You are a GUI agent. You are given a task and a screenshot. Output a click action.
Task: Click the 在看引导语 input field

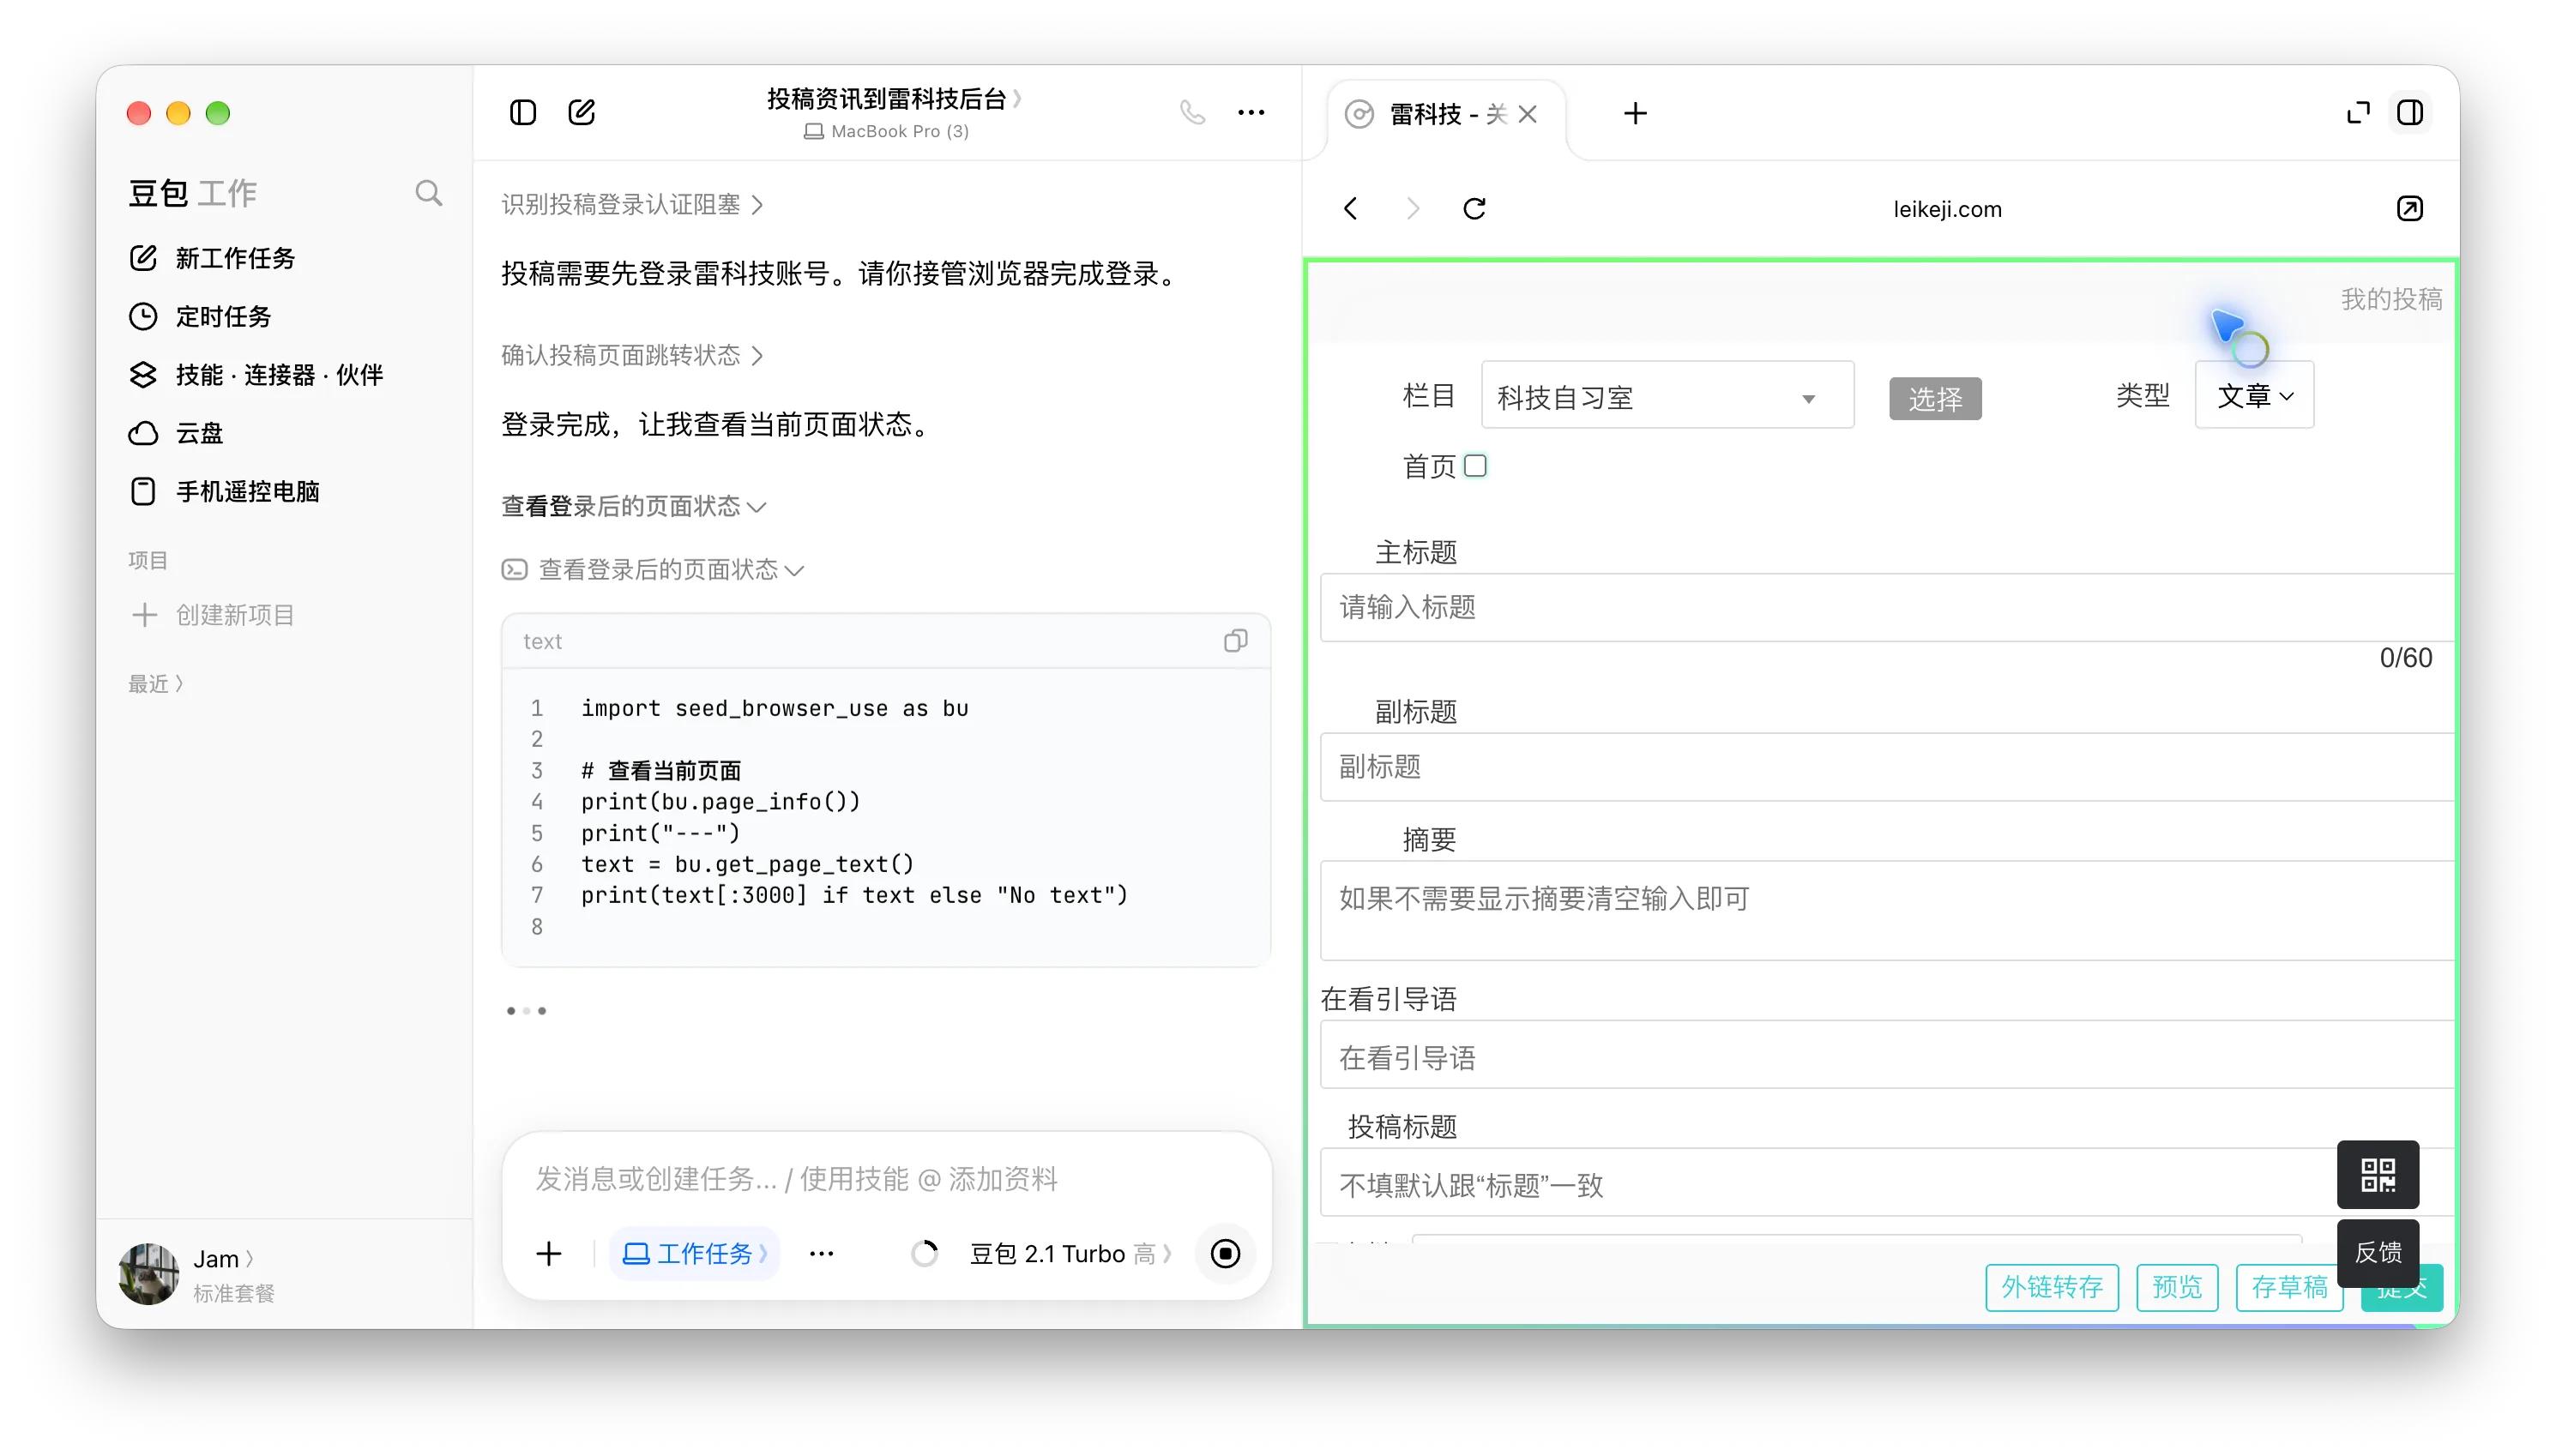click(x=1886, y=1055)
